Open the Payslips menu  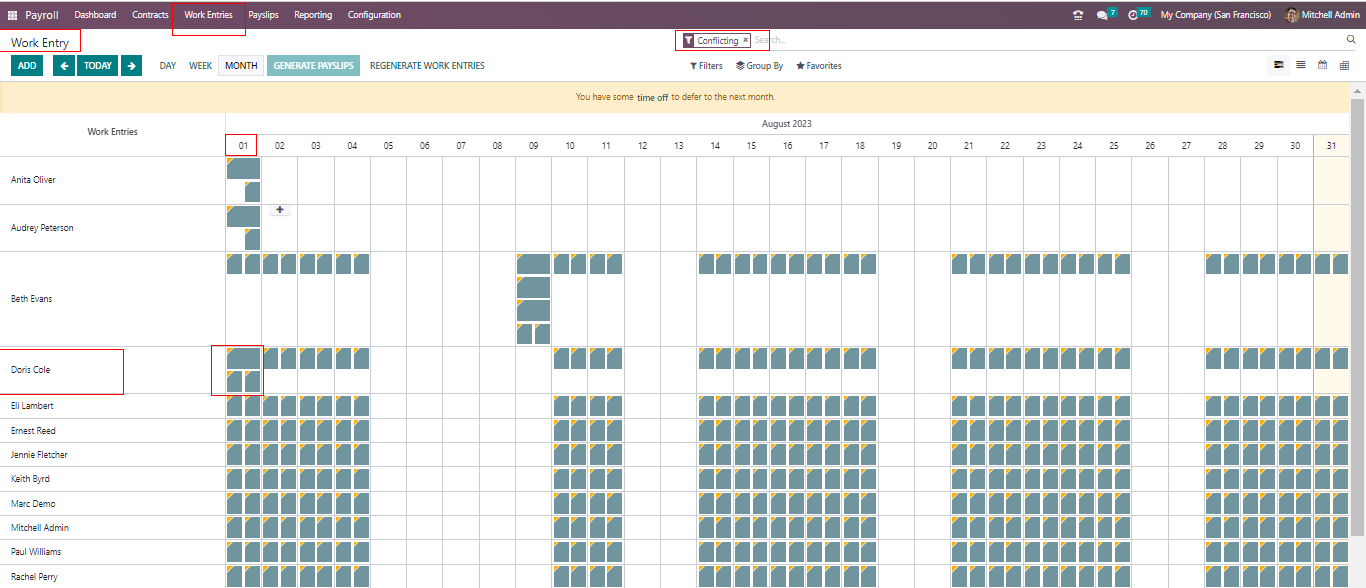click(x=263, y=15)
